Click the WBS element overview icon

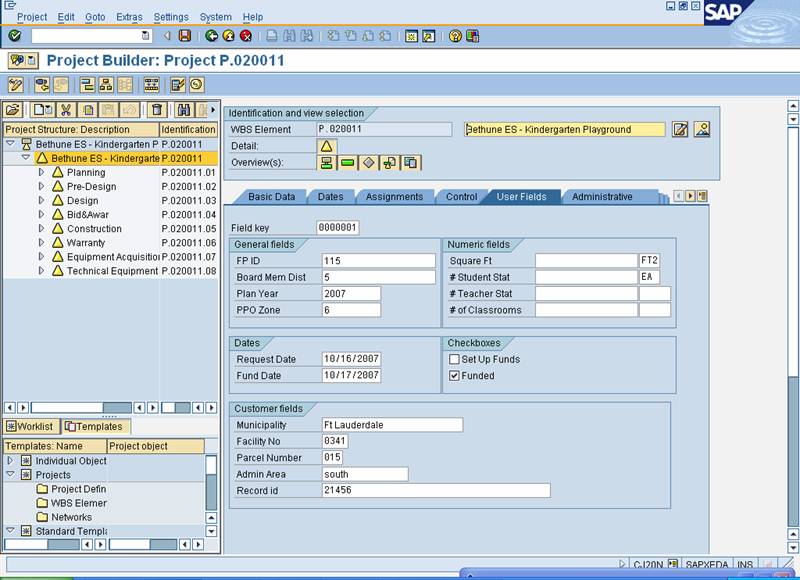pyautogui.click(x=327, y=163)
